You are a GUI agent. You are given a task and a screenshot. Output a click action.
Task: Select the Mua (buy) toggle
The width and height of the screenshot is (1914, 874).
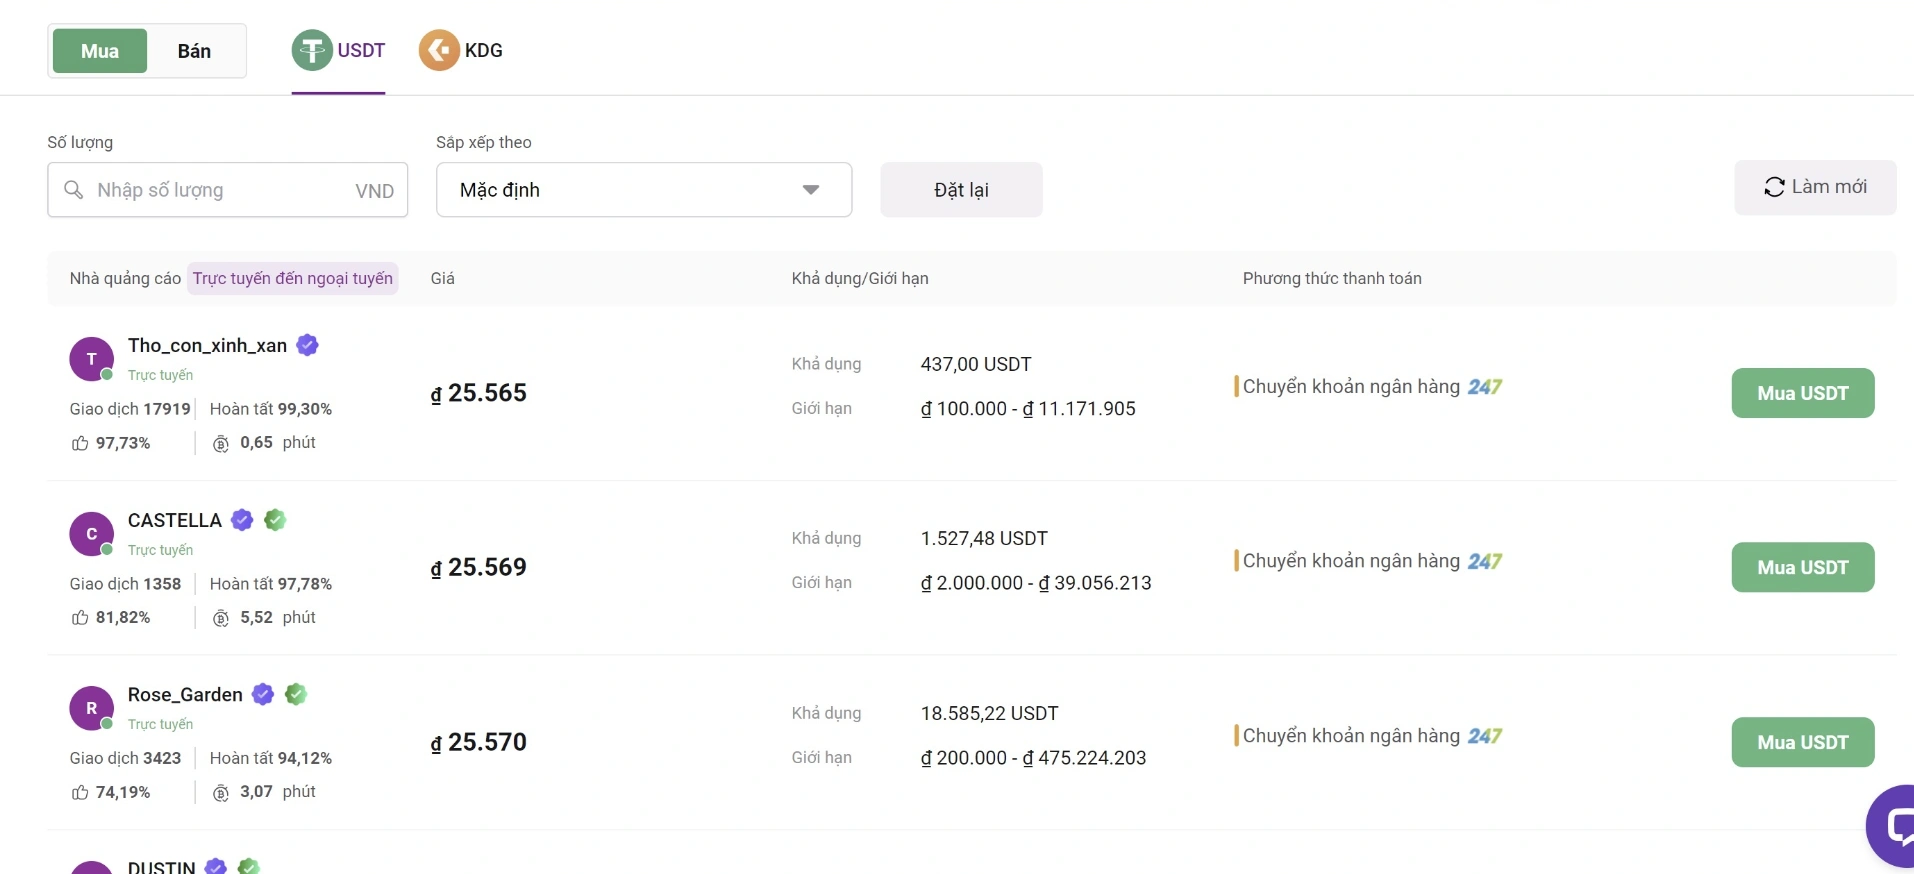click(100, 51)
